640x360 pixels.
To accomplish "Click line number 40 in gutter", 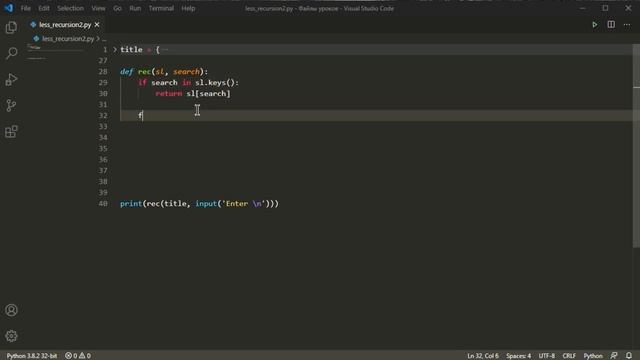I will click(103, 204).
